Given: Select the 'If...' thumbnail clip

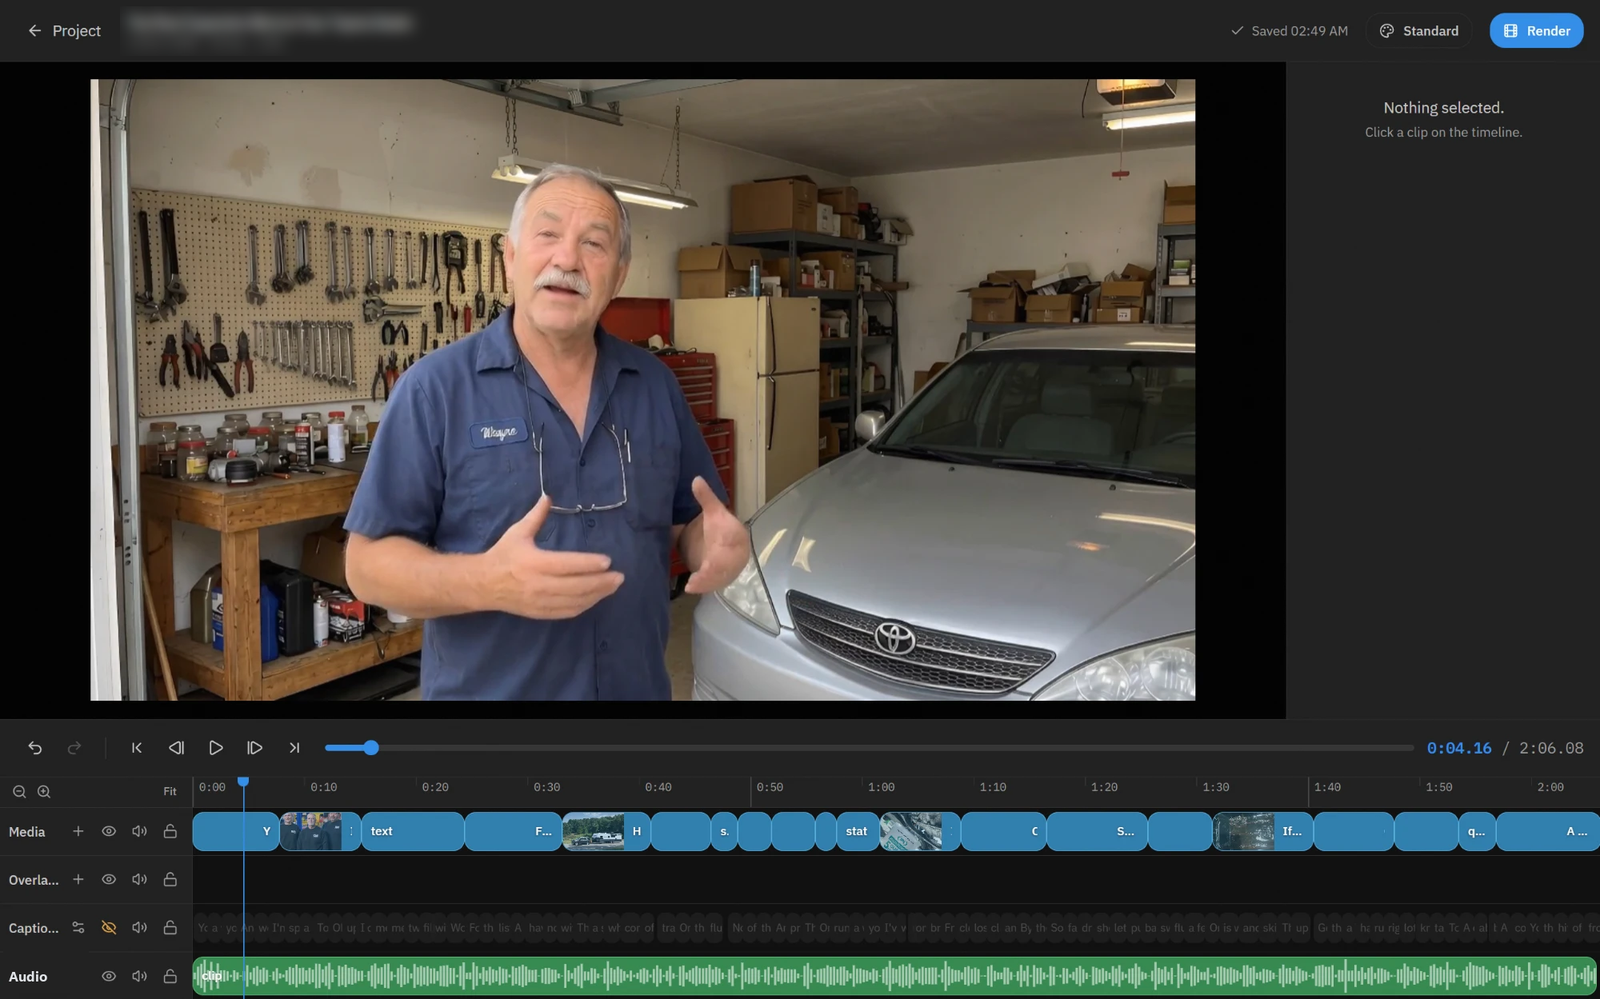Looking at the screenshot, I should [x=1263, y=831].
